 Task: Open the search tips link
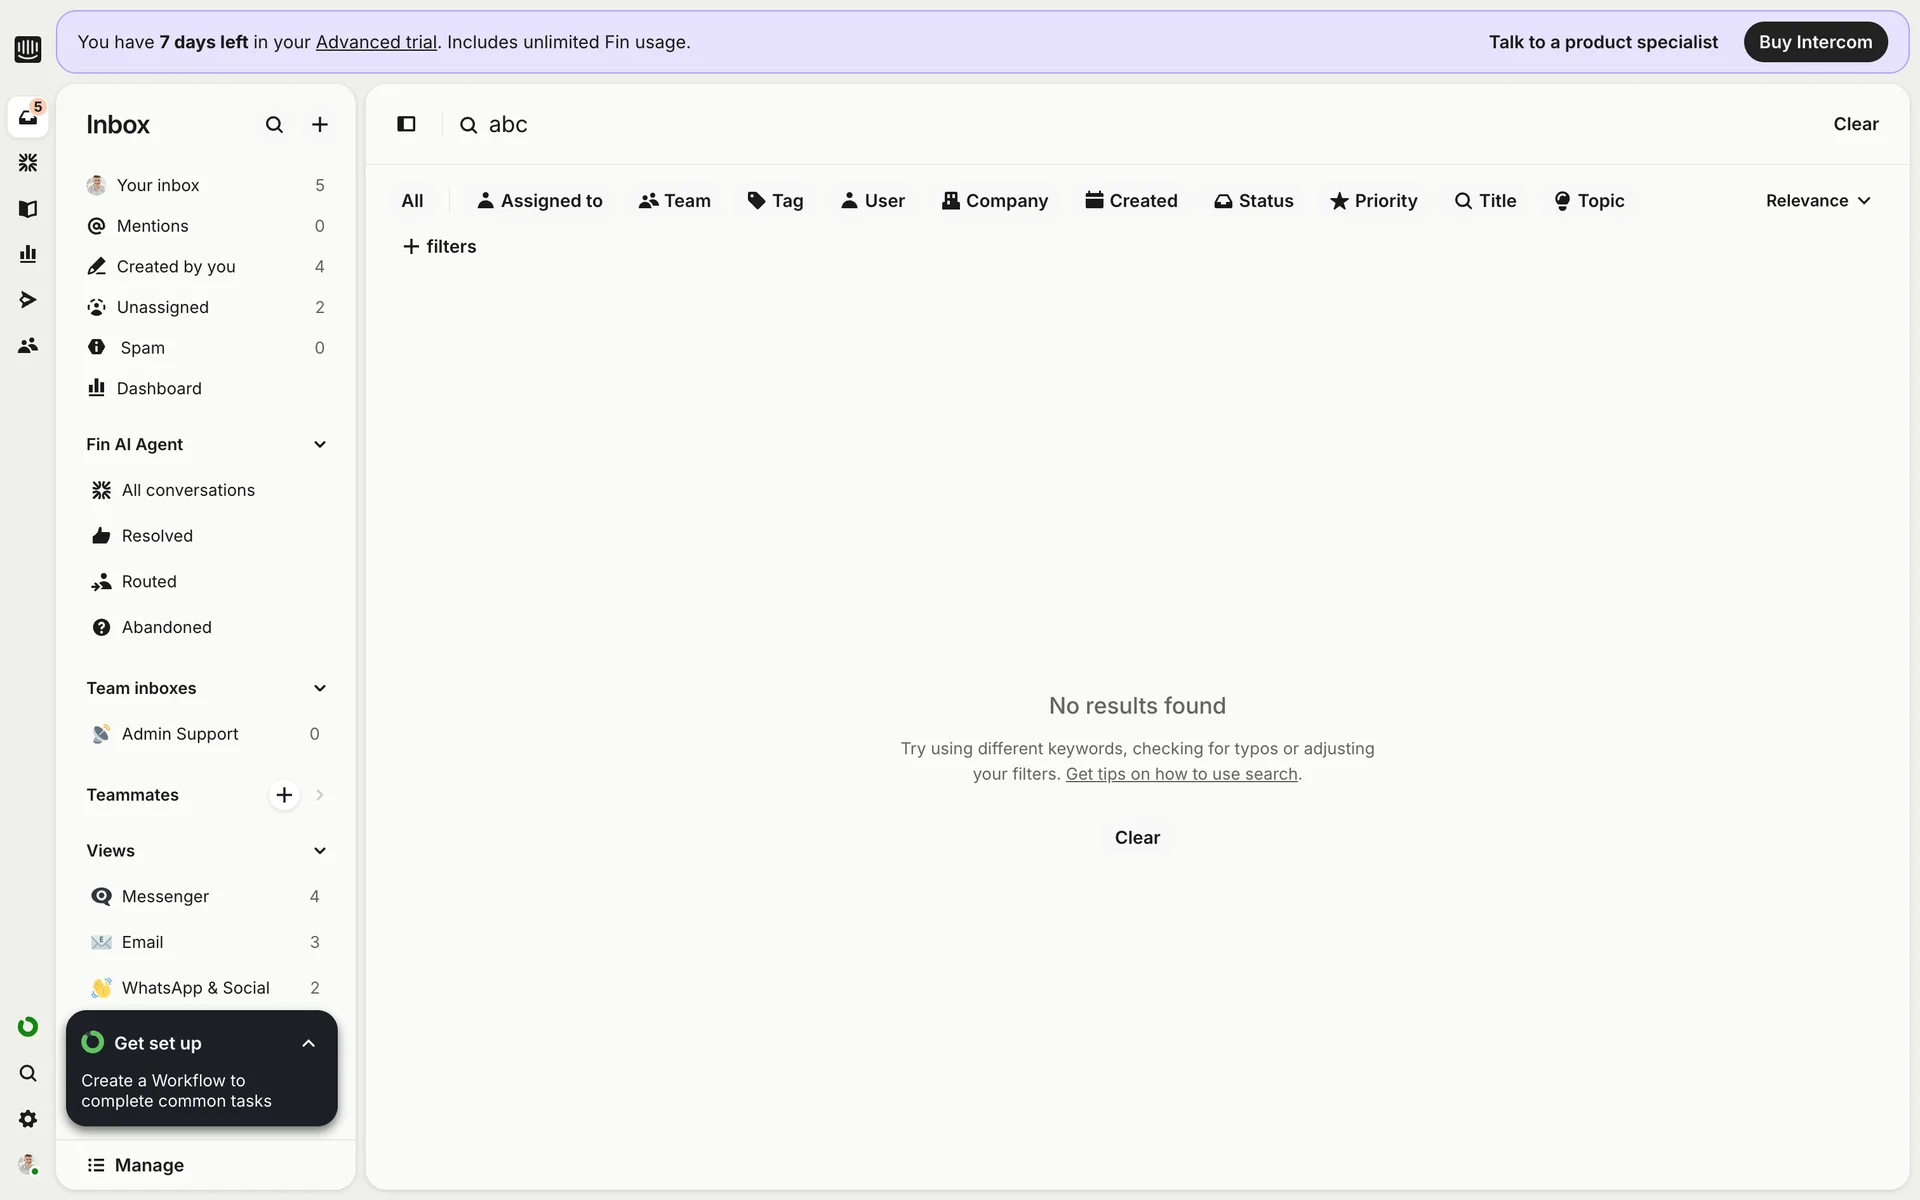tap(1181, 774)
